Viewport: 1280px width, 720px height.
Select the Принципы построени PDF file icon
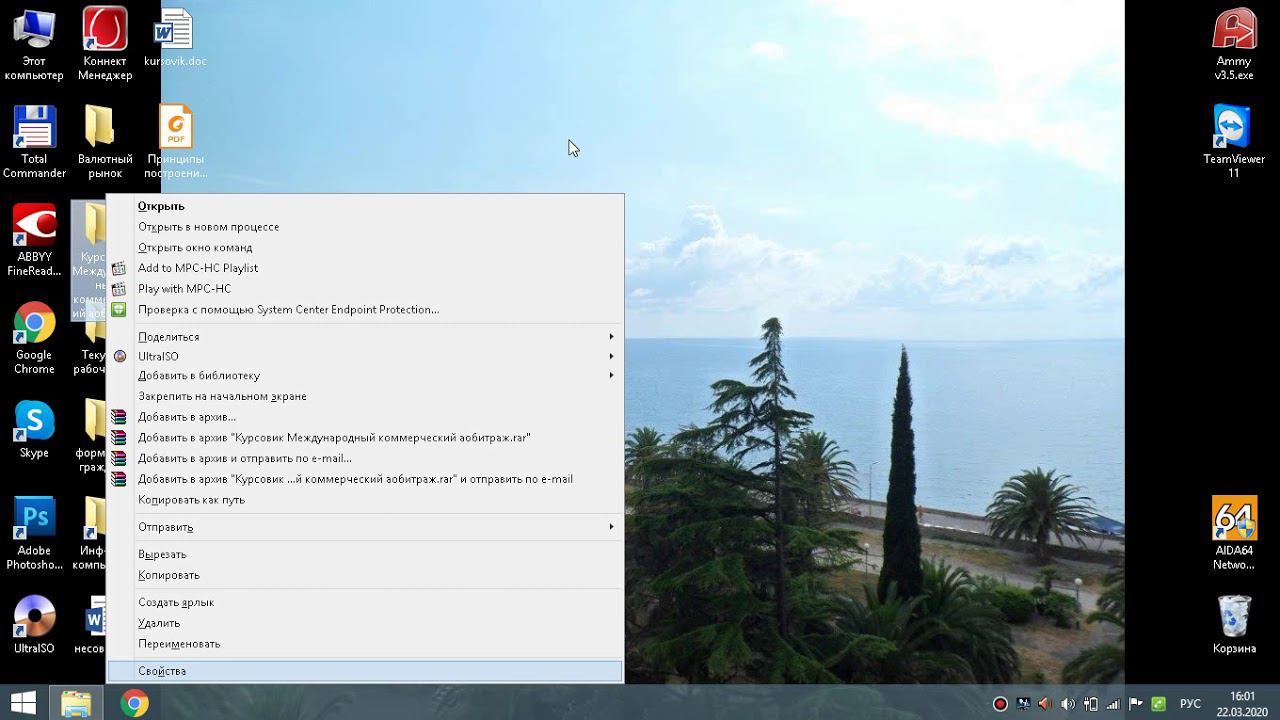click(x=175, y=142)
